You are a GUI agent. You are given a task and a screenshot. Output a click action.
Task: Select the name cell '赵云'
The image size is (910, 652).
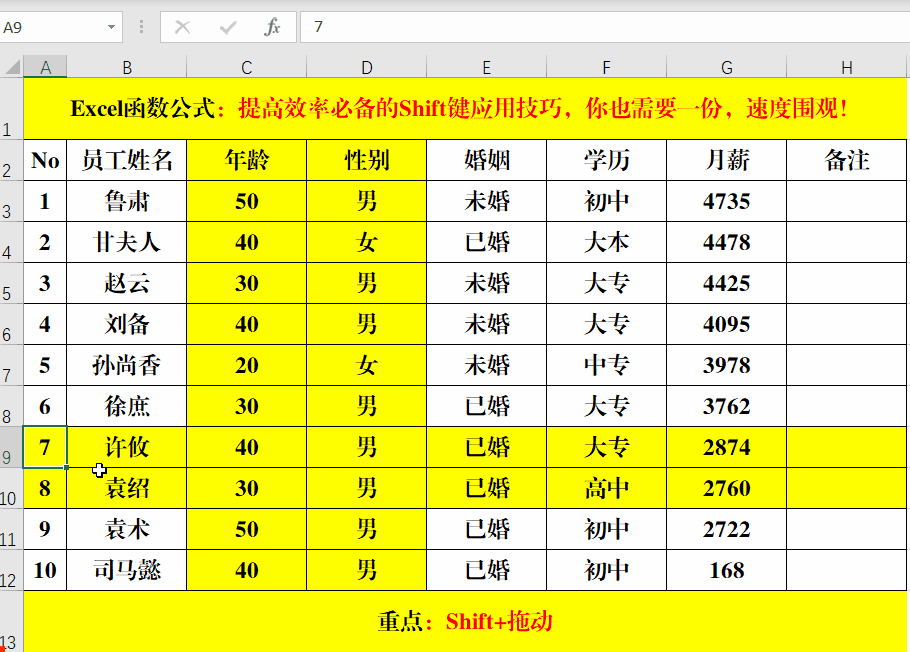[127, 283]
